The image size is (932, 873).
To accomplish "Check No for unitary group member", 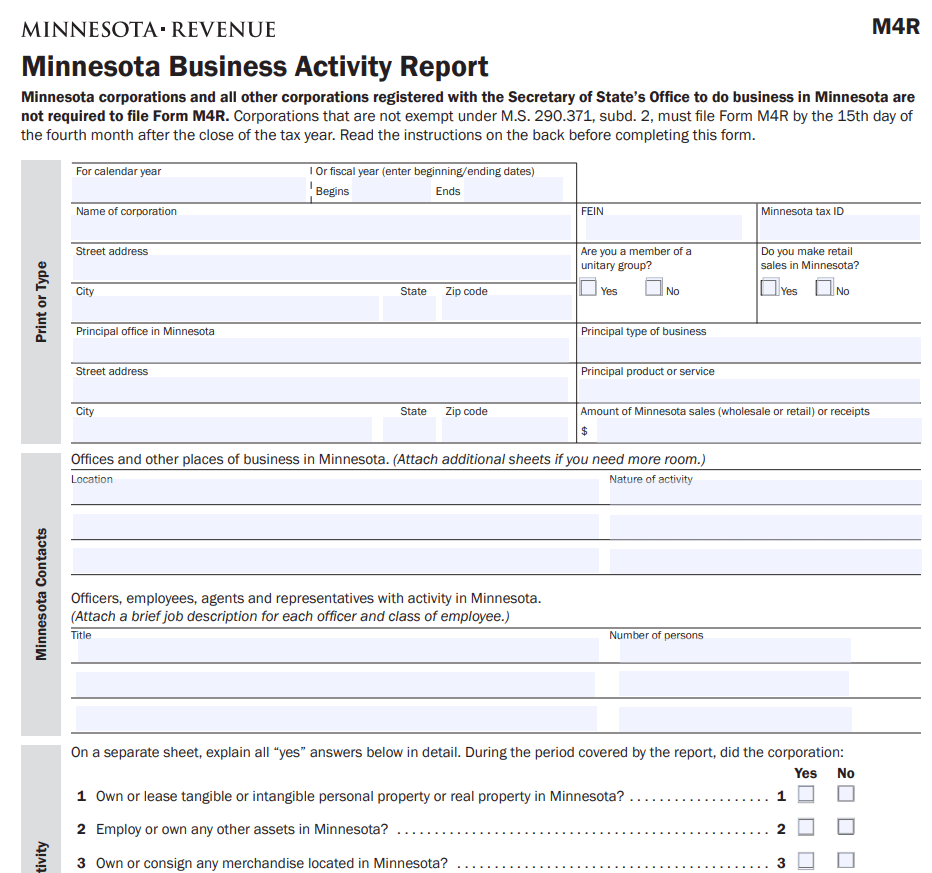I will point(654,289).
